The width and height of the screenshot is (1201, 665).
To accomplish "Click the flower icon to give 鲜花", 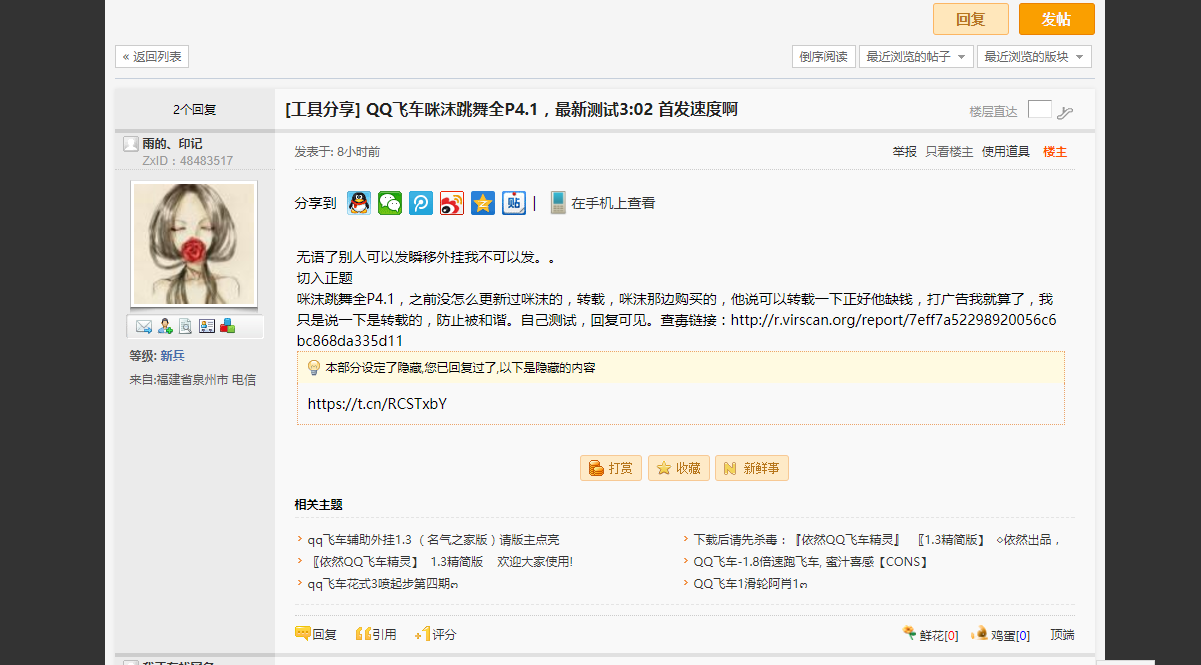I will click(x=910, y=633).
